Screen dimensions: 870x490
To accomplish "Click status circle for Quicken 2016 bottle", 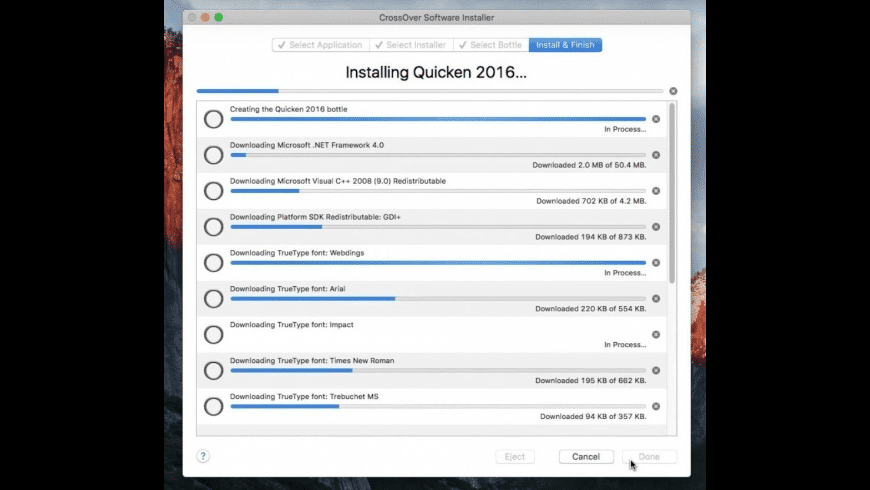I will click(x=213, y=119).
